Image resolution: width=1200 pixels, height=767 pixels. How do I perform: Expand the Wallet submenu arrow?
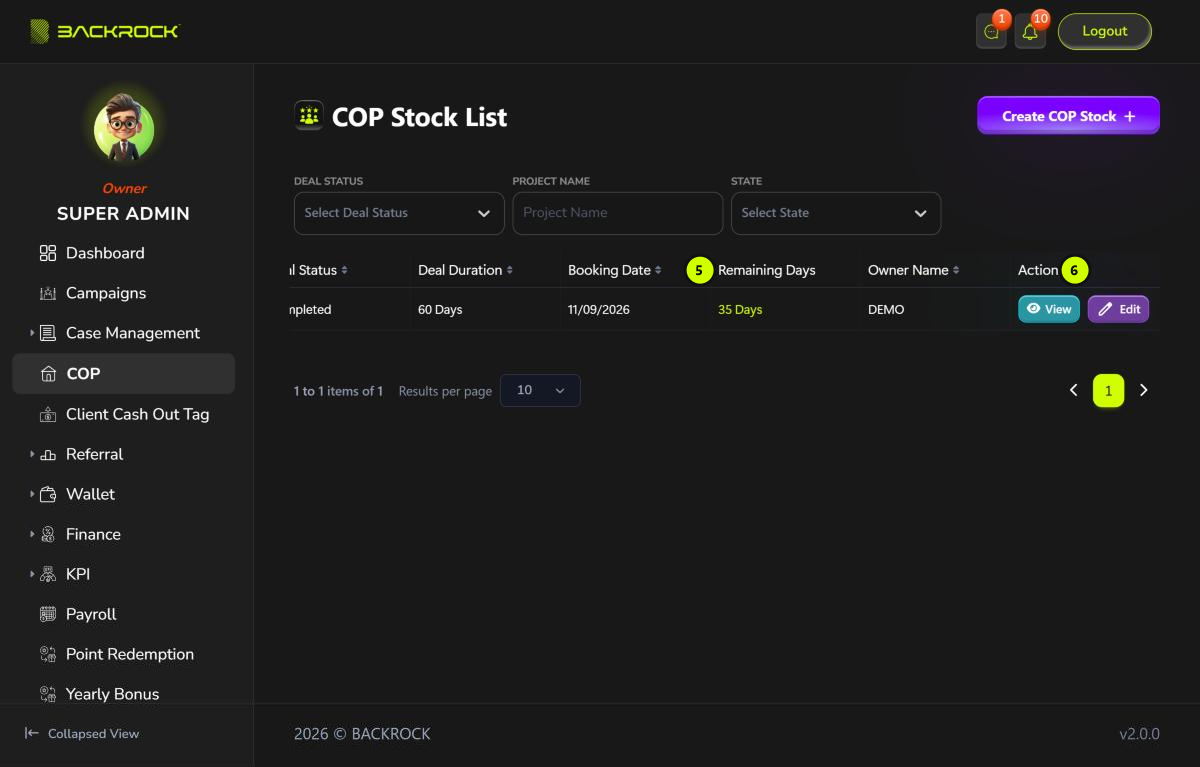(x=32, y=494)
